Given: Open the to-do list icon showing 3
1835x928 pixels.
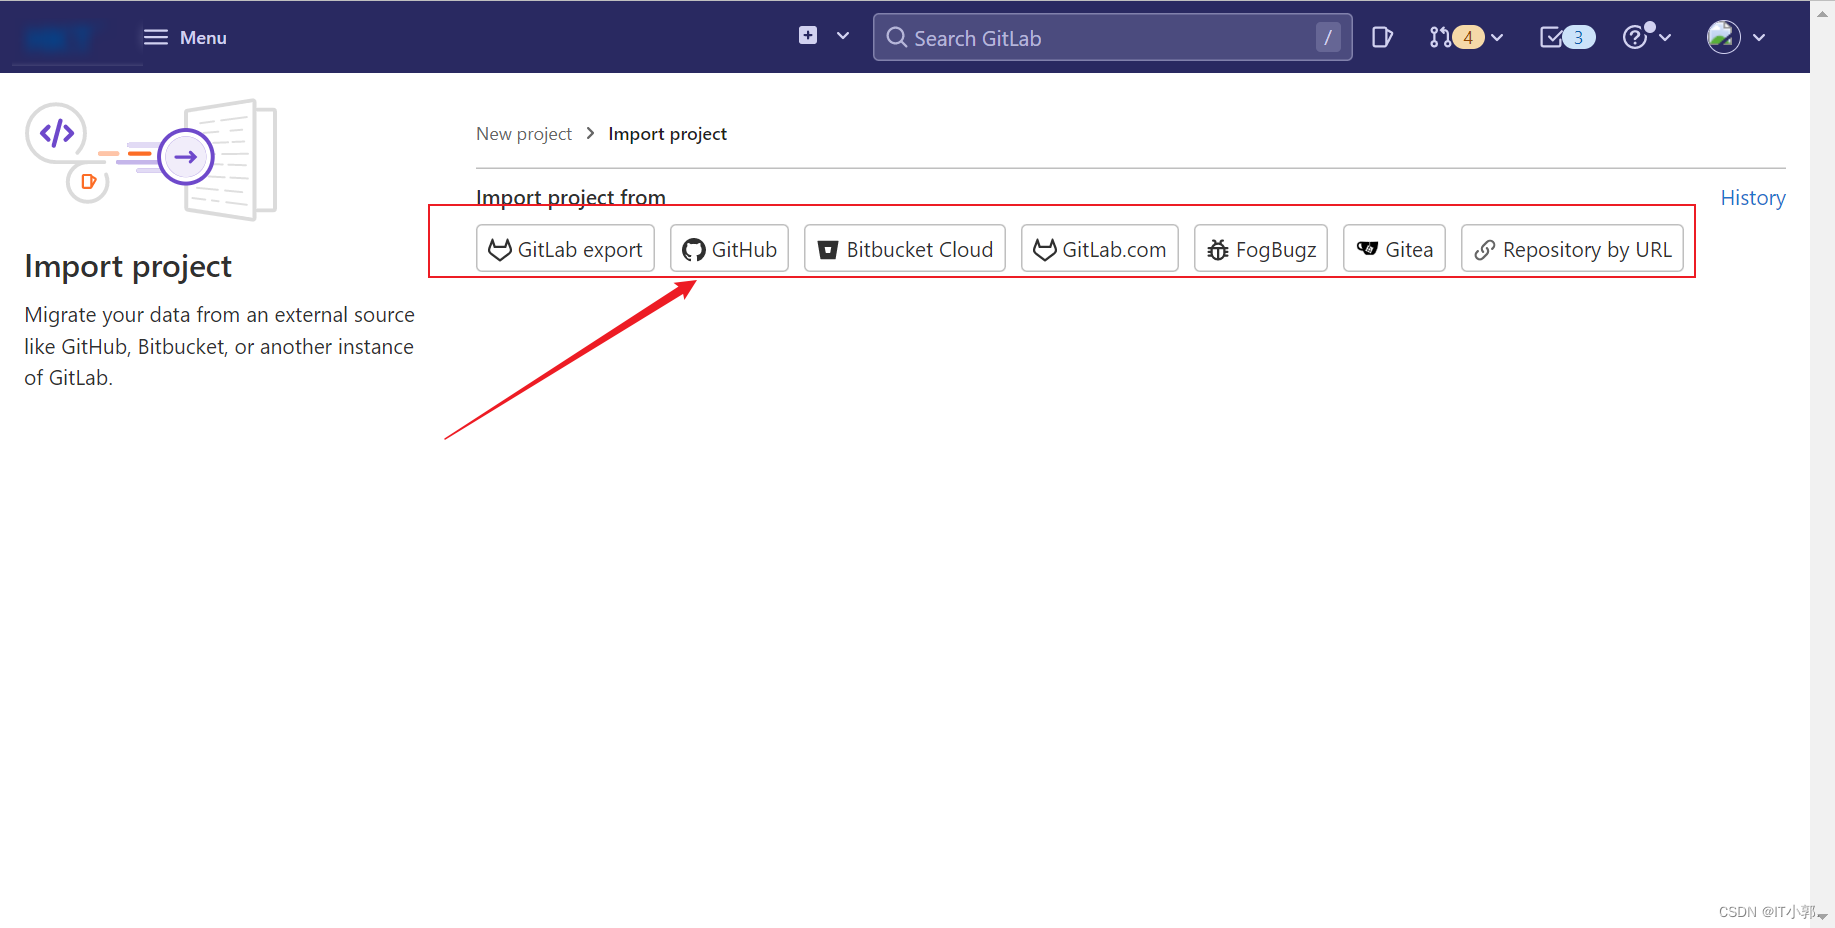Looking at the screenshot, I should click(x=1567, y=37).
